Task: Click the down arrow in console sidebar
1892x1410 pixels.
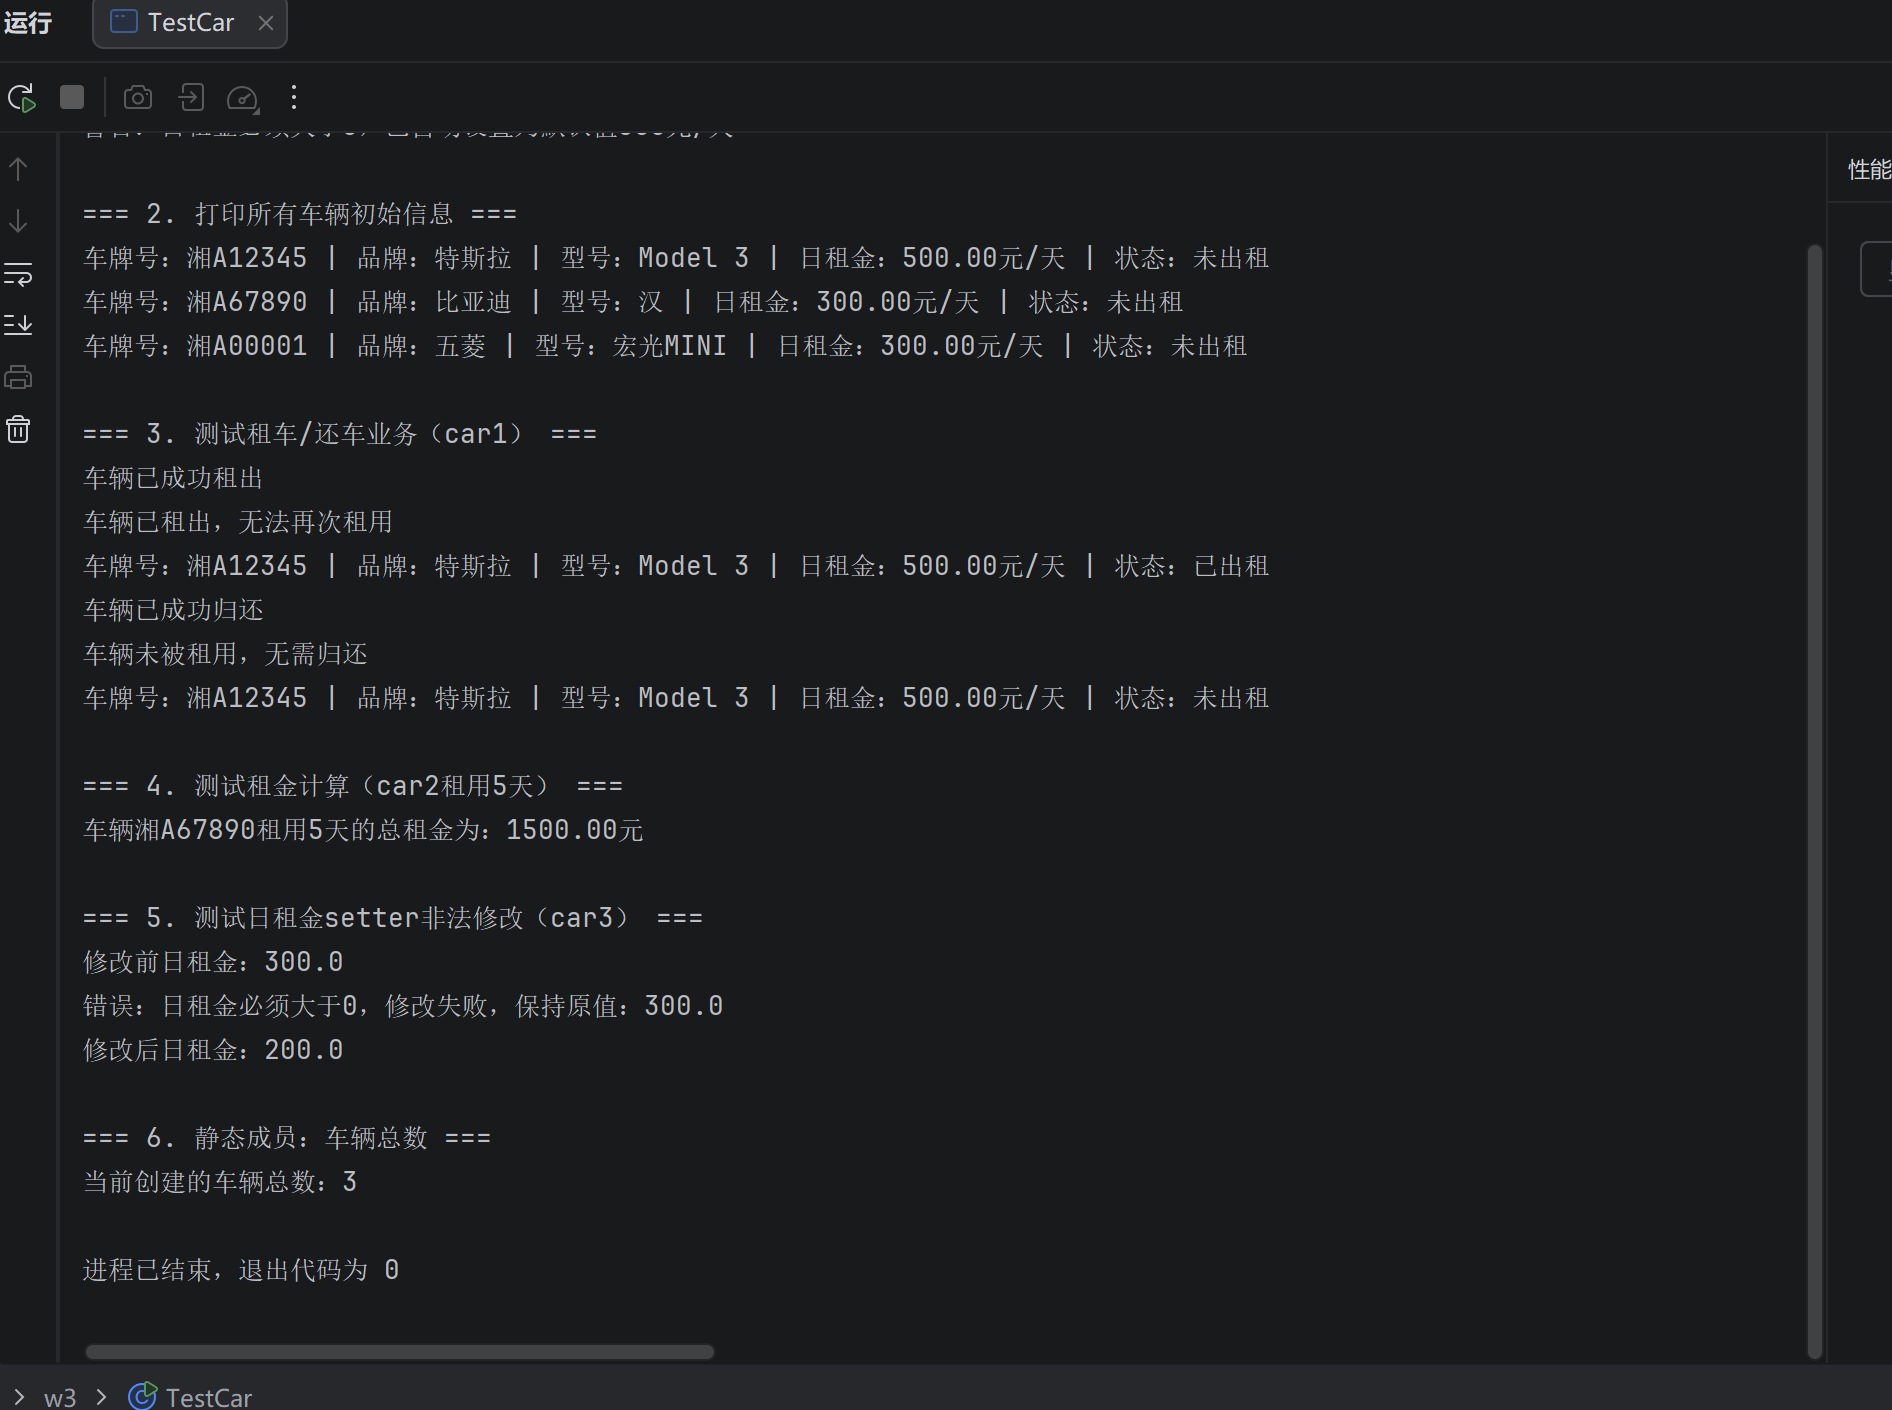Action: [x=19, y=221]
